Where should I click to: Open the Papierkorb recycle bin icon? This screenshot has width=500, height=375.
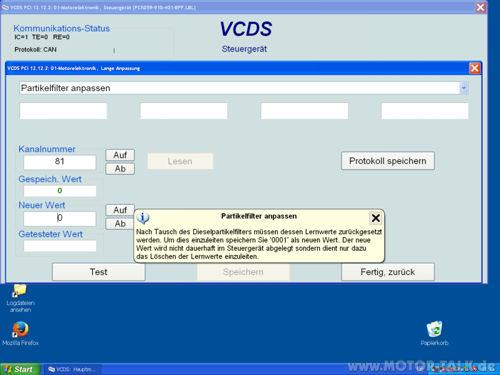click(434, 333)
